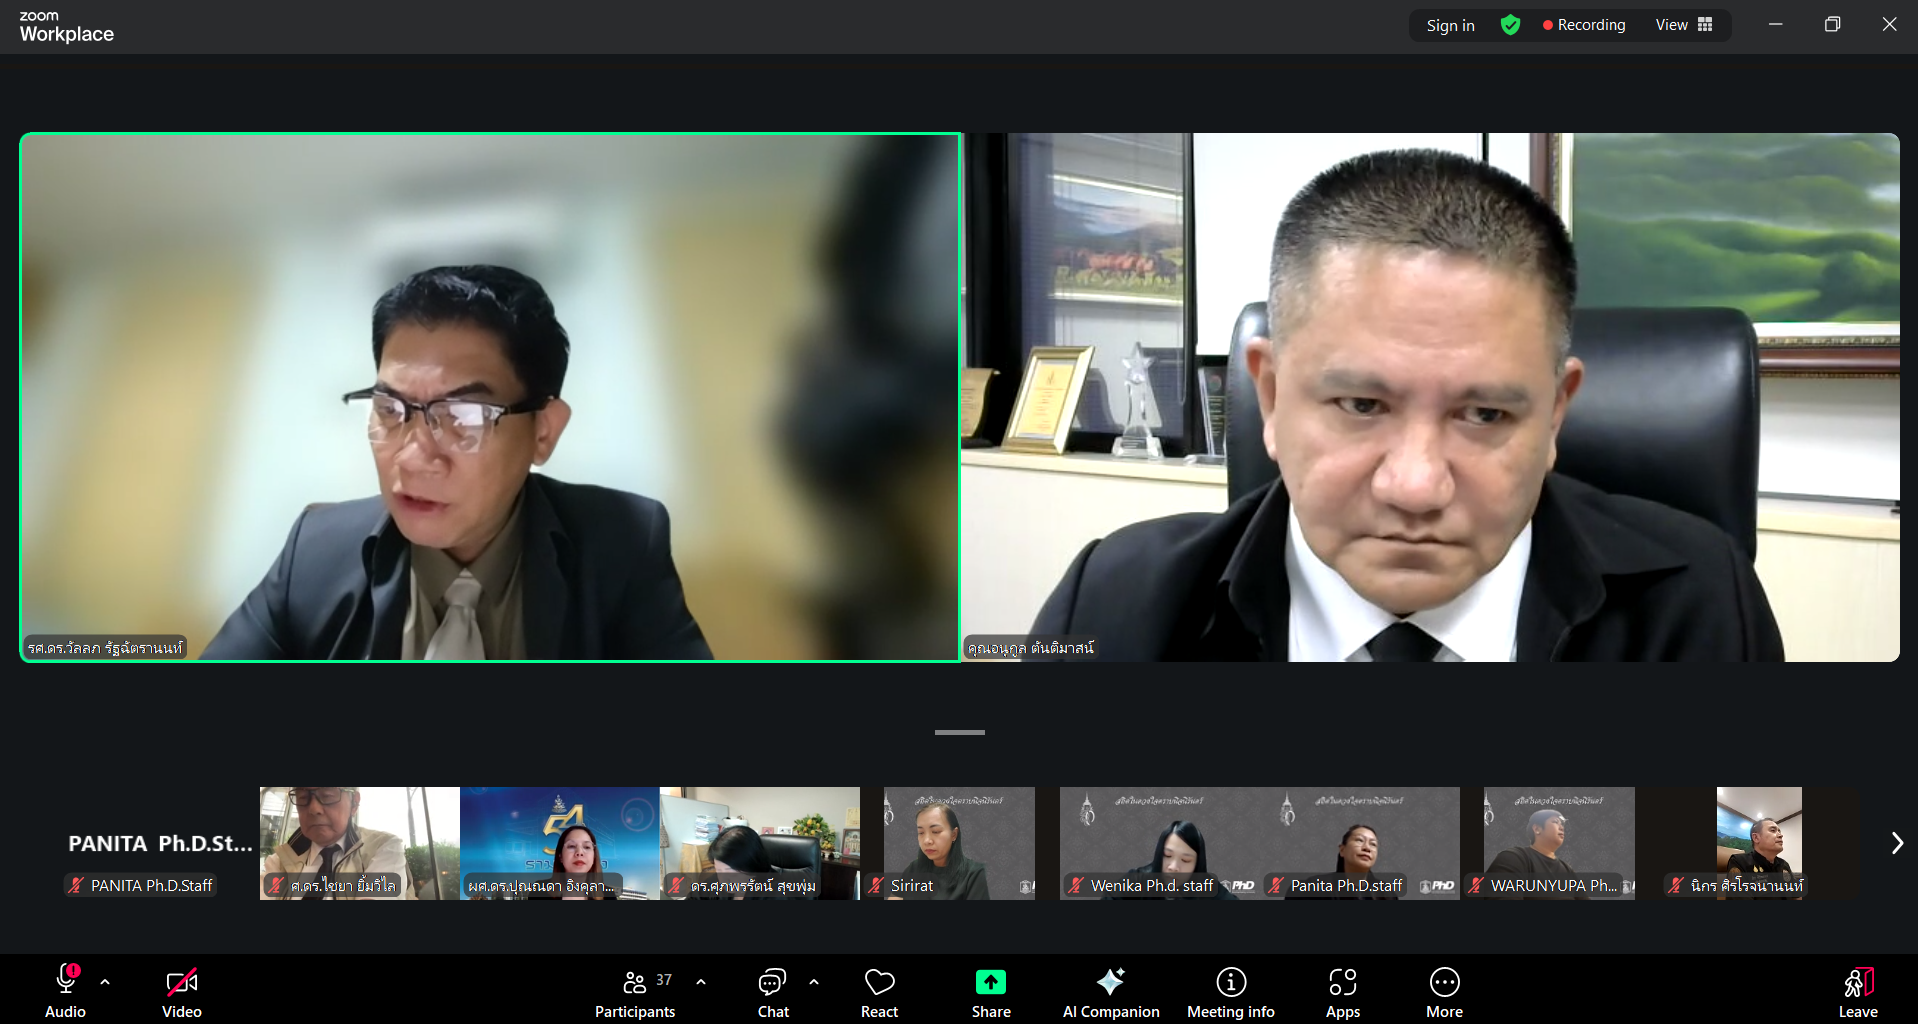Viewport: 1918px width, 1024px height.
Task: Open Meeting info
Action: point(1230,992)
